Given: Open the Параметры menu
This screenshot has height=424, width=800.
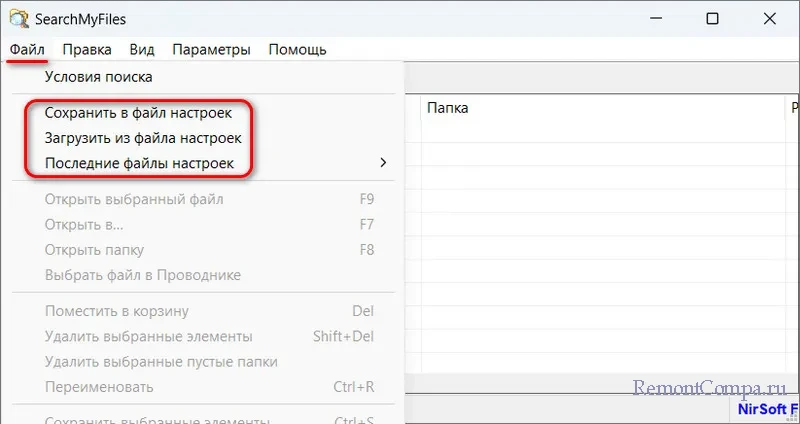Looking at the screenshot, I should pos(210,49).
